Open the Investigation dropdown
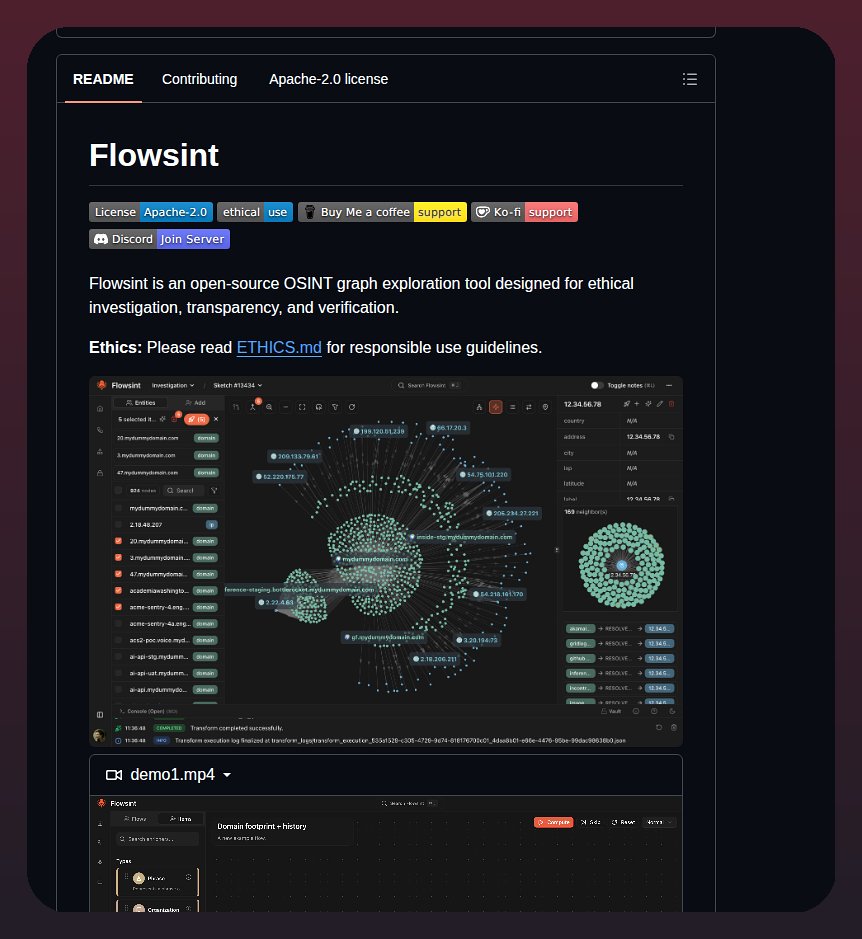The width and height of the screenshot is (862, 939). [173, 386]
